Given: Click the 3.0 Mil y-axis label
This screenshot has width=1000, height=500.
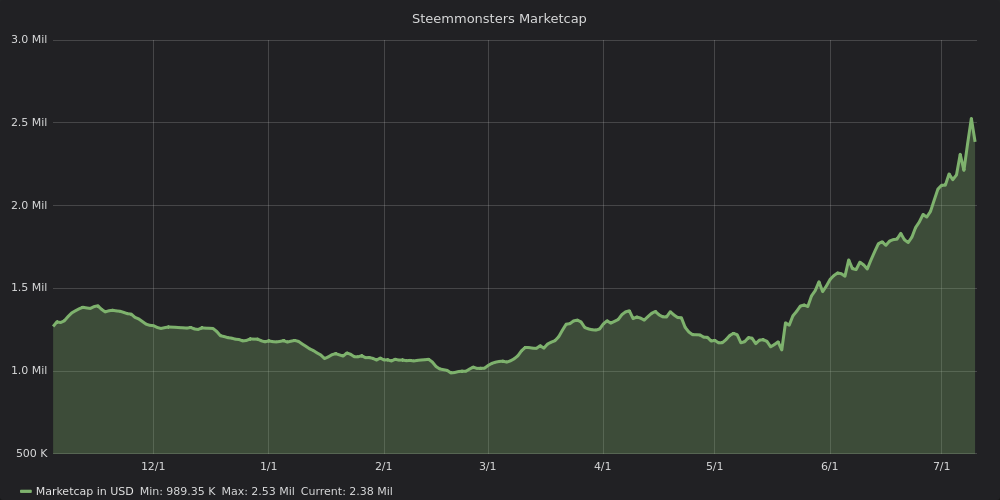Looking at the screenshot, I should pos(29,40).
